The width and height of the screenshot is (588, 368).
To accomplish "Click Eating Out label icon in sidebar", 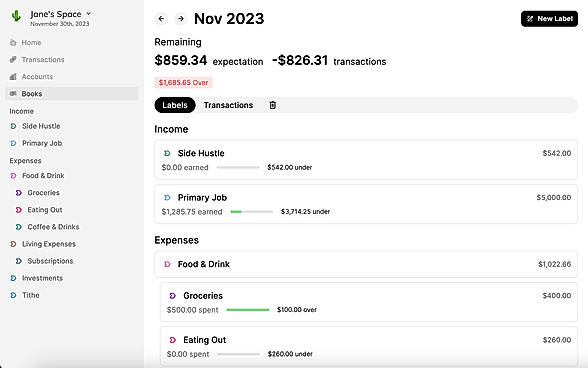I will pos(19,210).
